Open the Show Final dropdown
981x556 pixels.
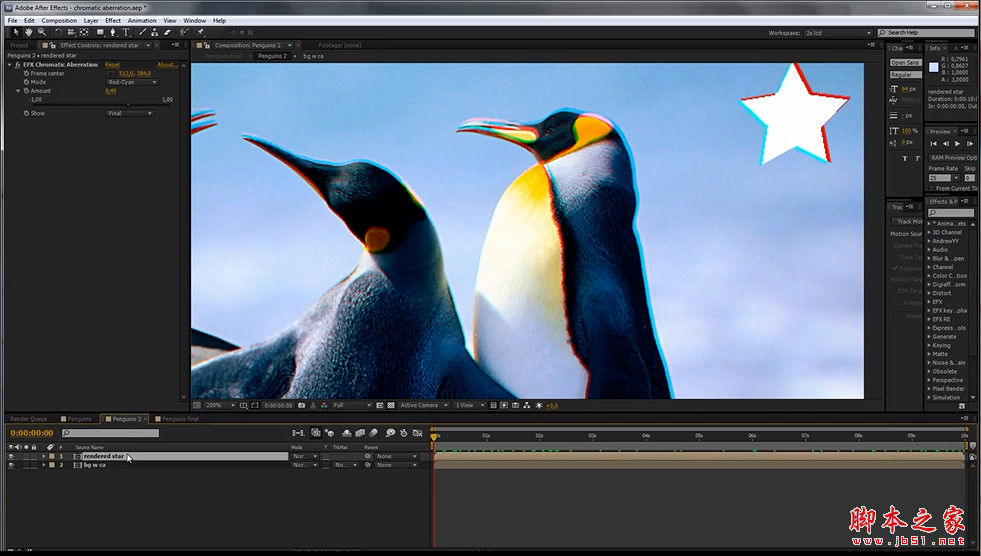pos(130,113)
